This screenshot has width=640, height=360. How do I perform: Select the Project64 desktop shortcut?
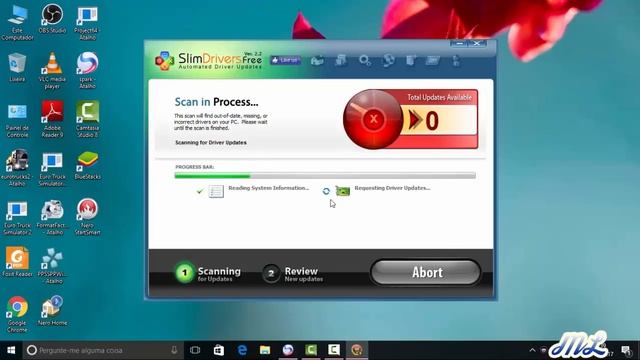pos(87,23)
